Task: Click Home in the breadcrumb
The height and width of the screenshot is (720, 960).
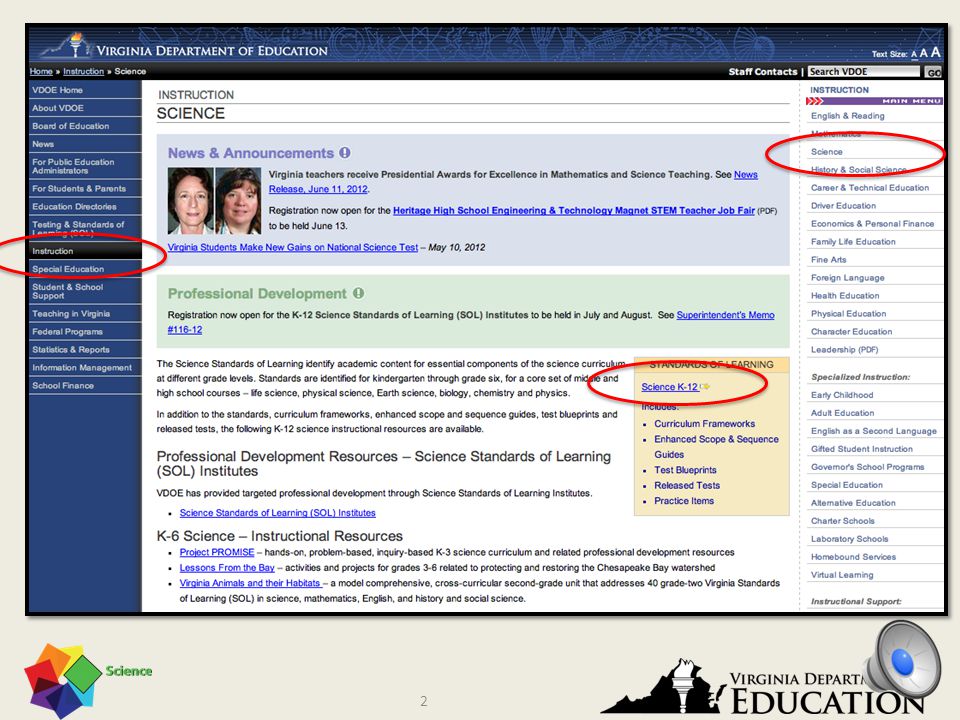Action: 41,71
